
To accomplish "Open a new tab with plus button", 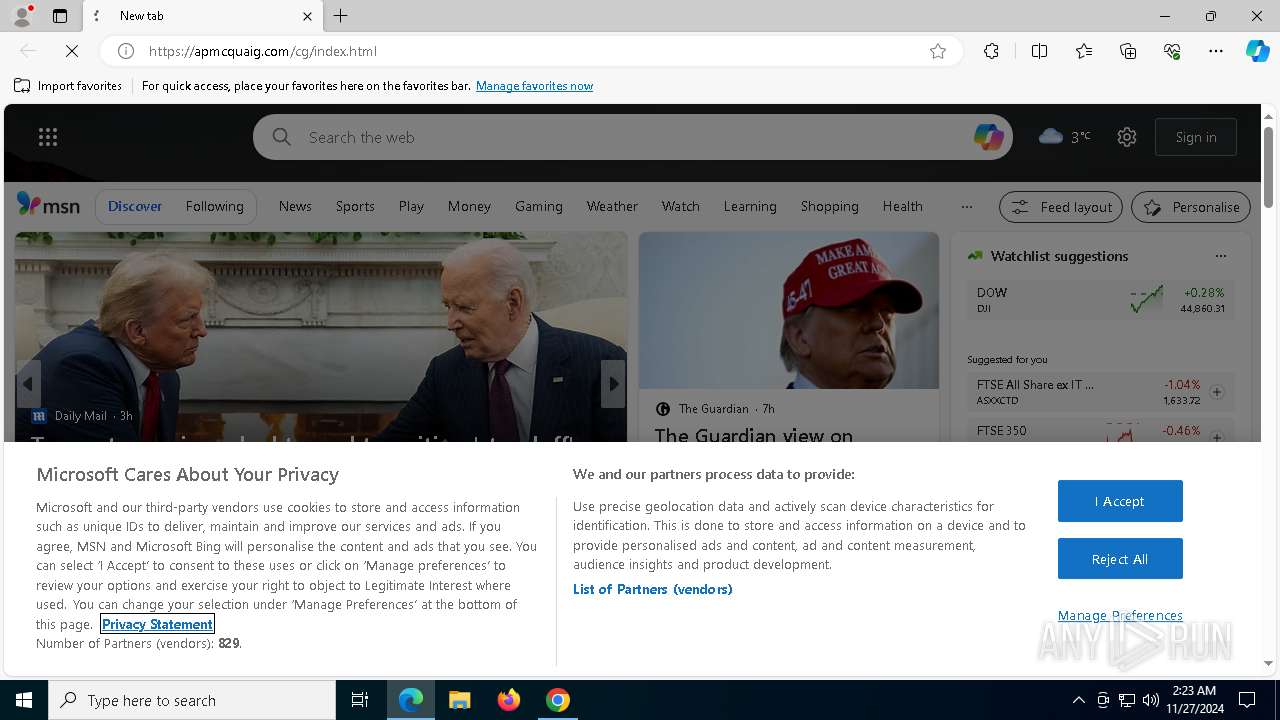I will [x=341, y=16].
